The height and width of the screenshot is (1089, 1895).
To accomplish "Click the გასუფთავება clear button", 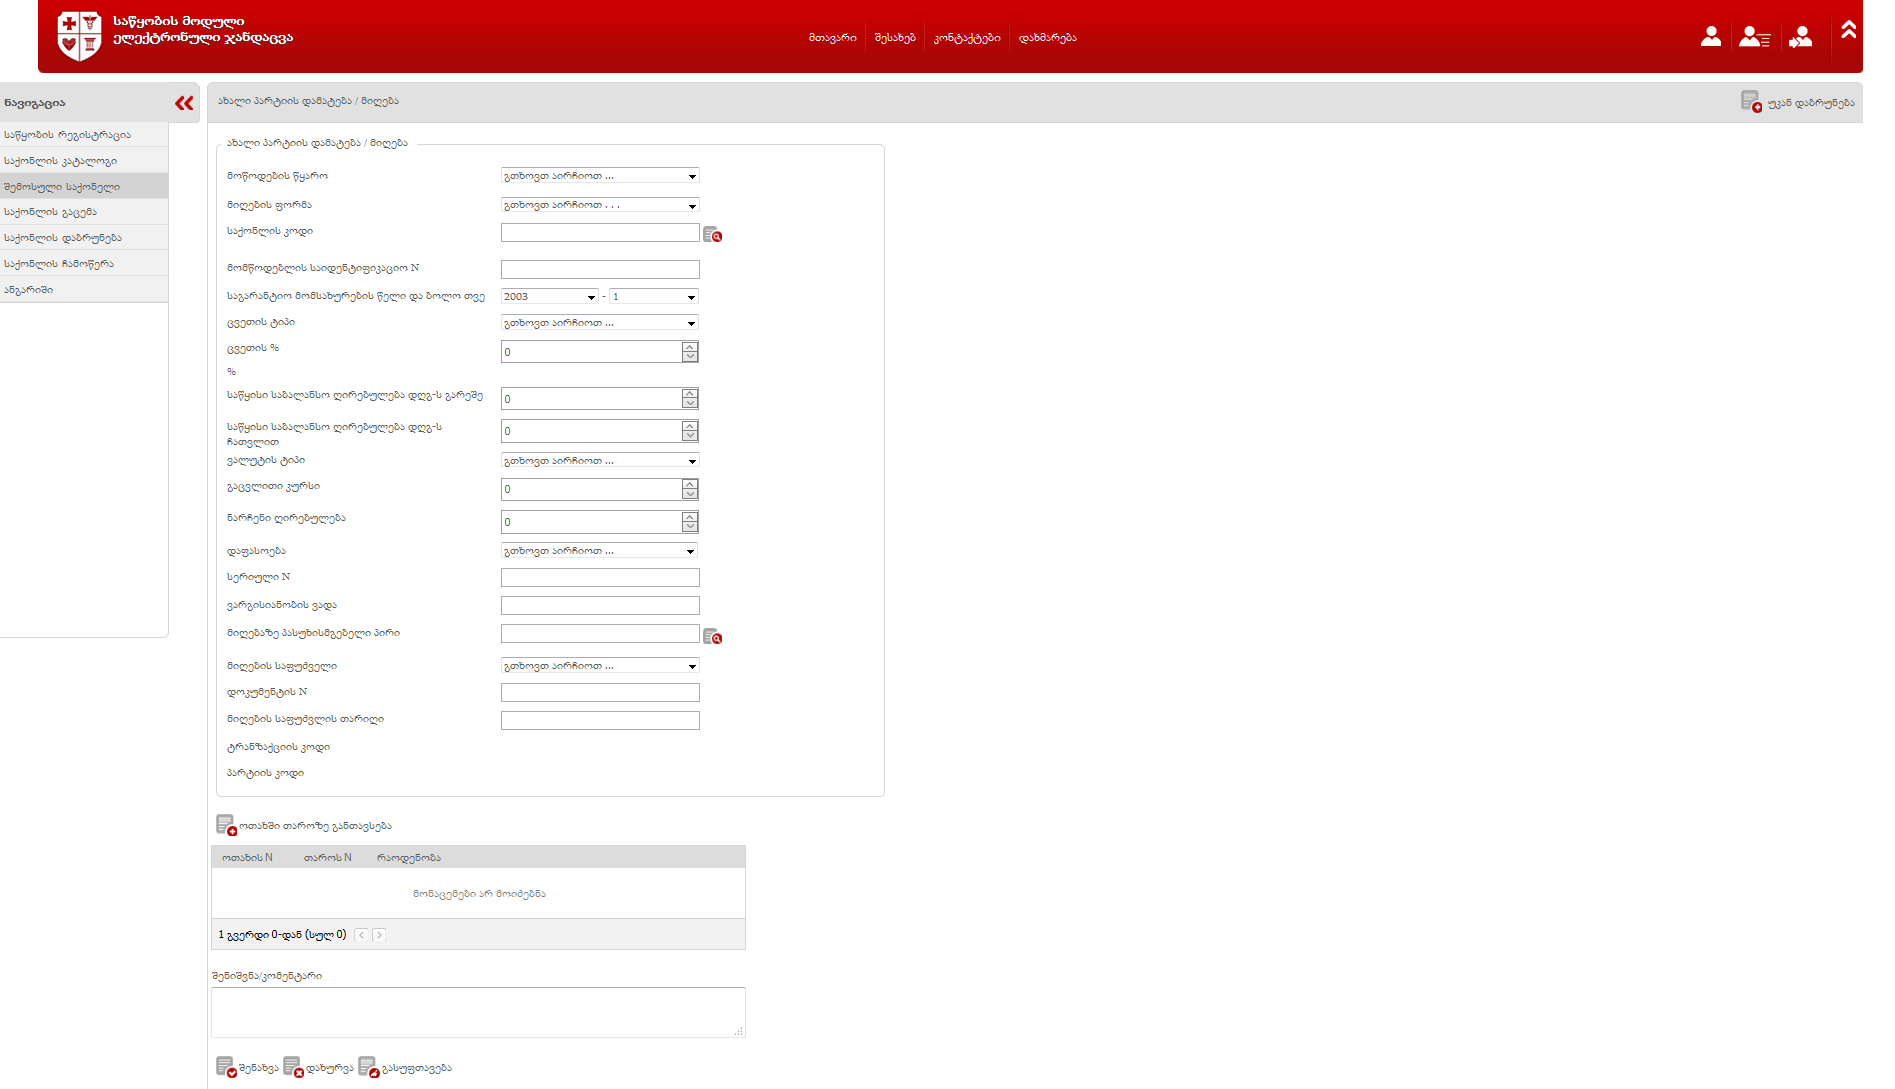I will click(405, 1068).
